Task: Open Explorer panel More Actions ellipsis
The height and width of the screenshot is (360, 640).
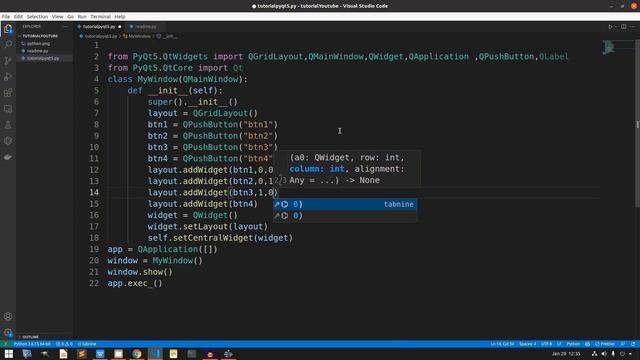Action: click(65, 27)
